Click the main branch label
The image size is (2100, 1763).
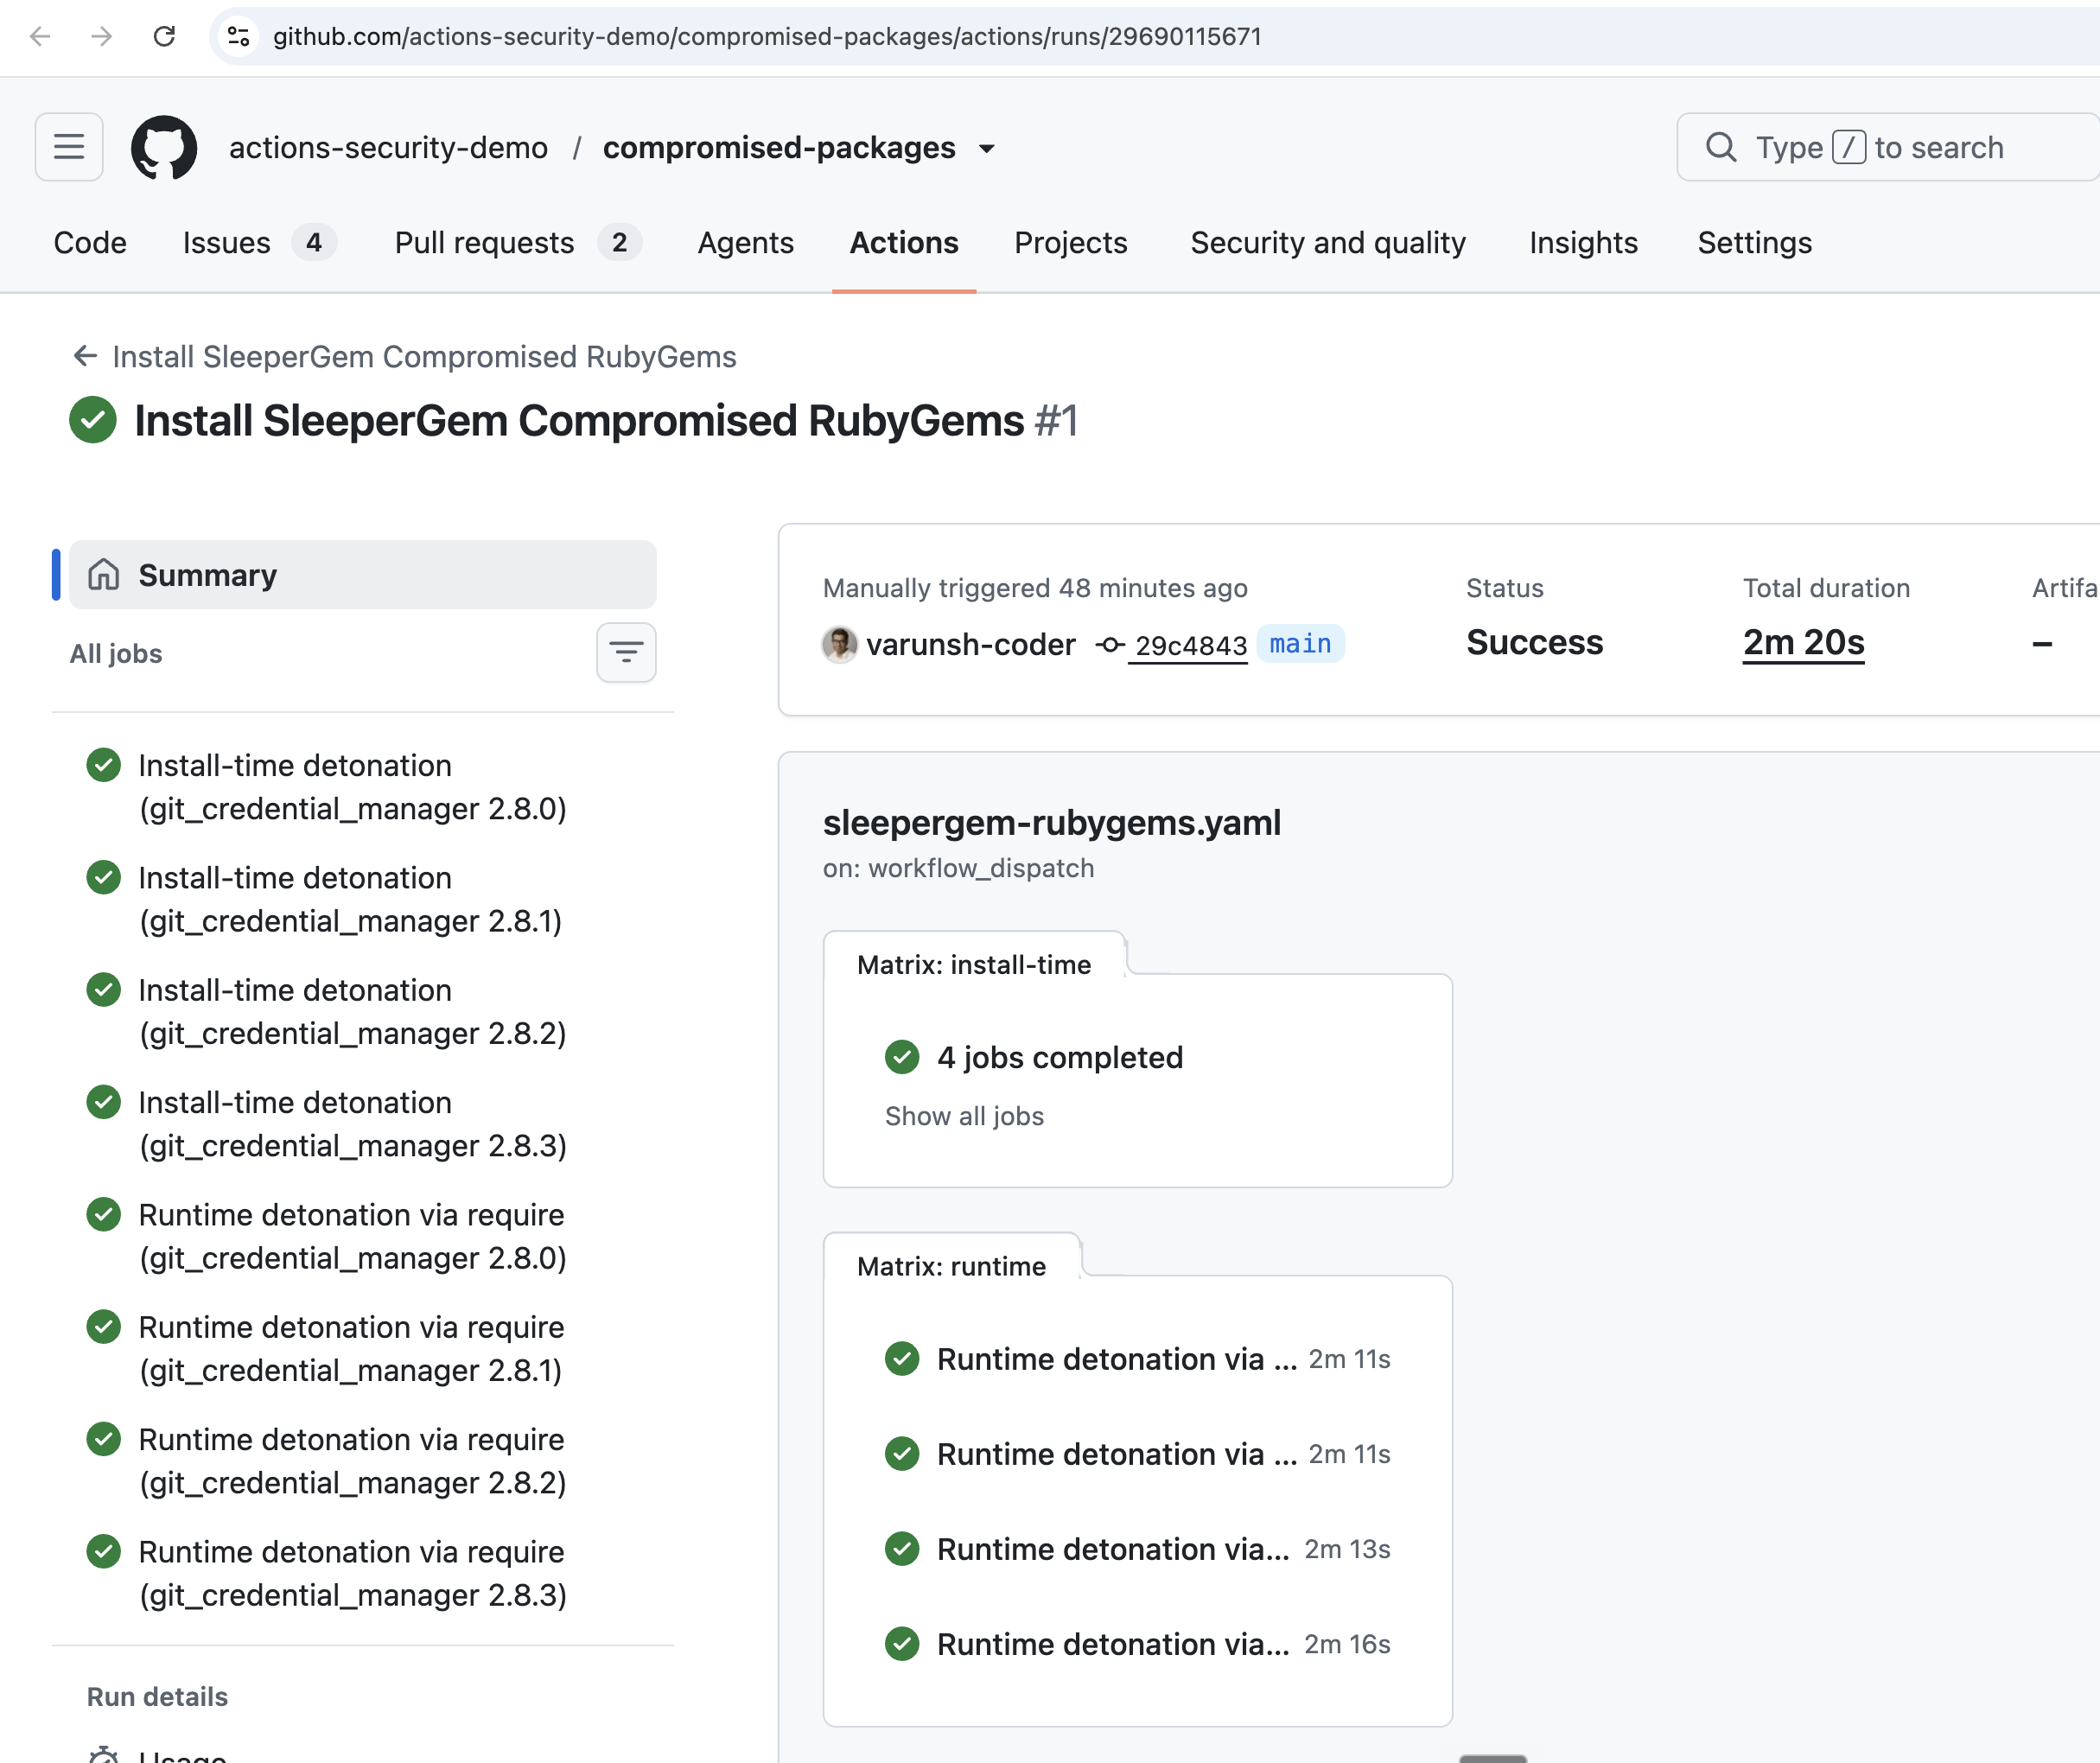1300,644
